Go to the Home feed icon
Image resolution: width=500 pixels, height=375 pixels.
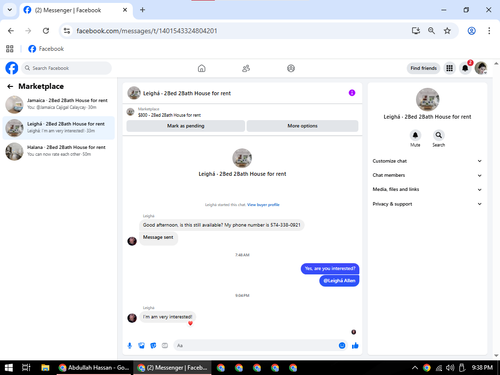(x=202, y=68)
